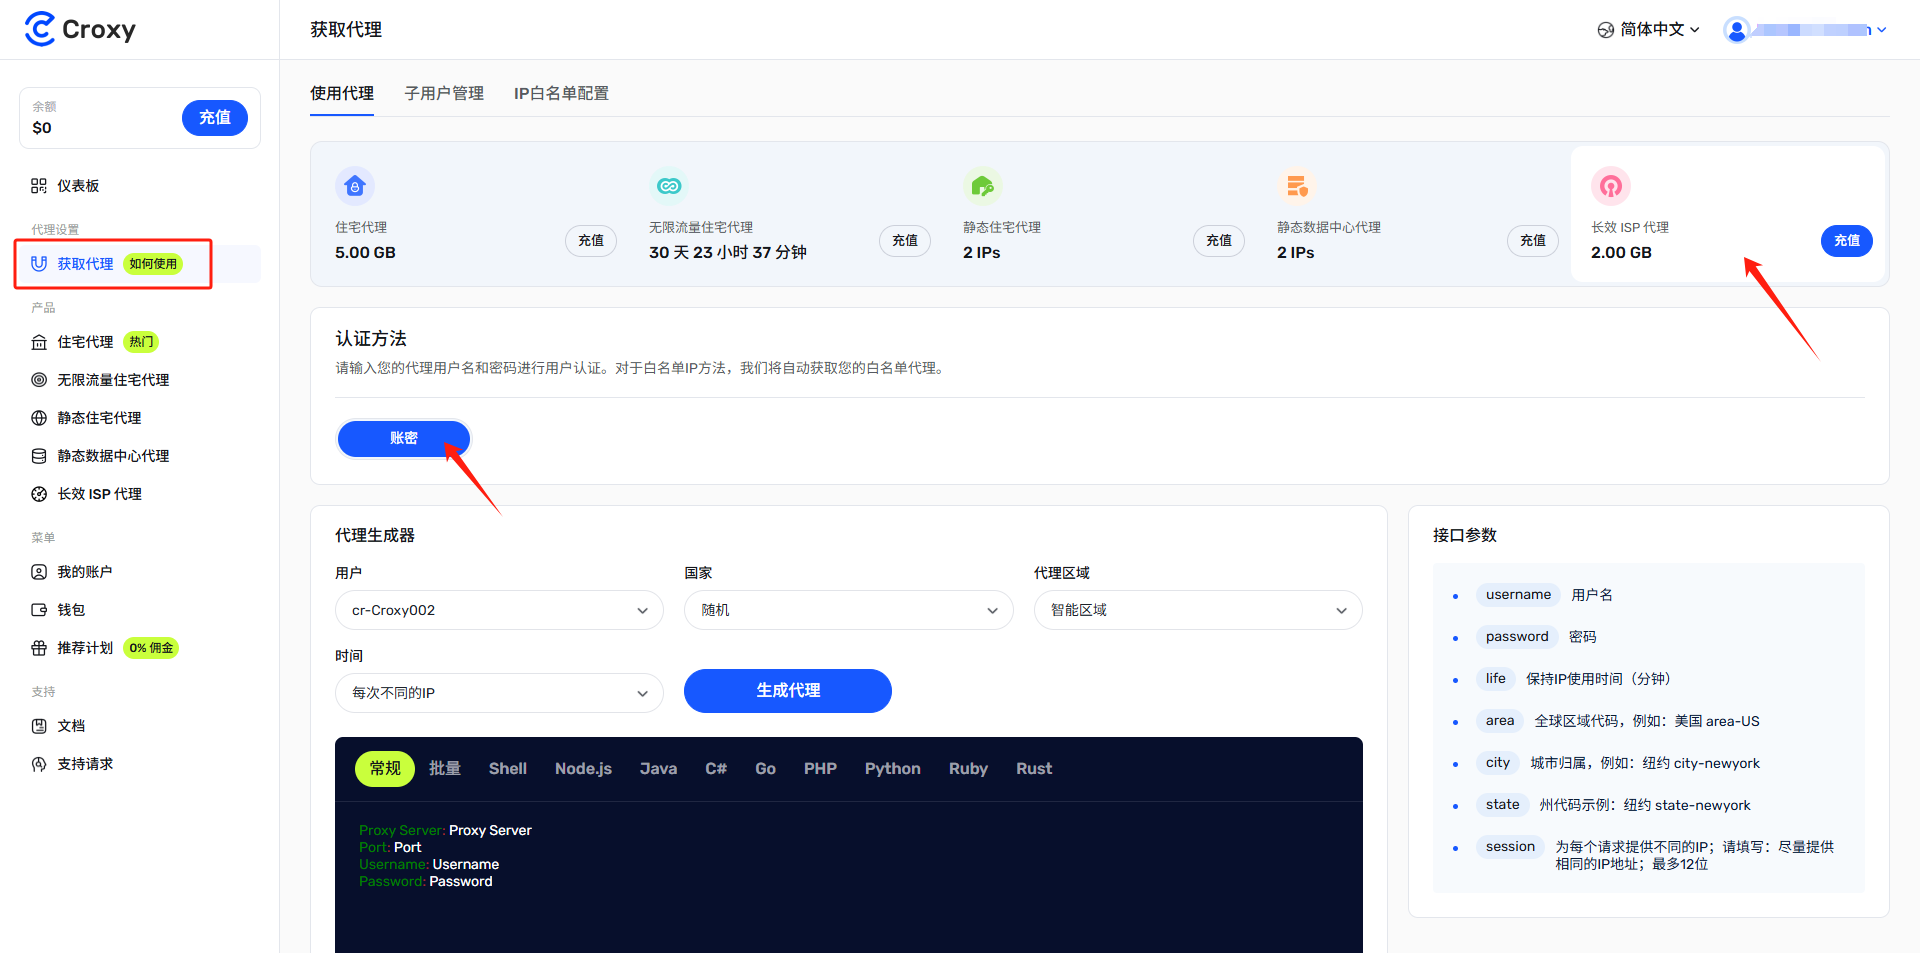Viewport: 1920px width, 953px height.
Task: Click the 推荐计划 gift icon
Action: pyautogui.click(x=39, y=648)
